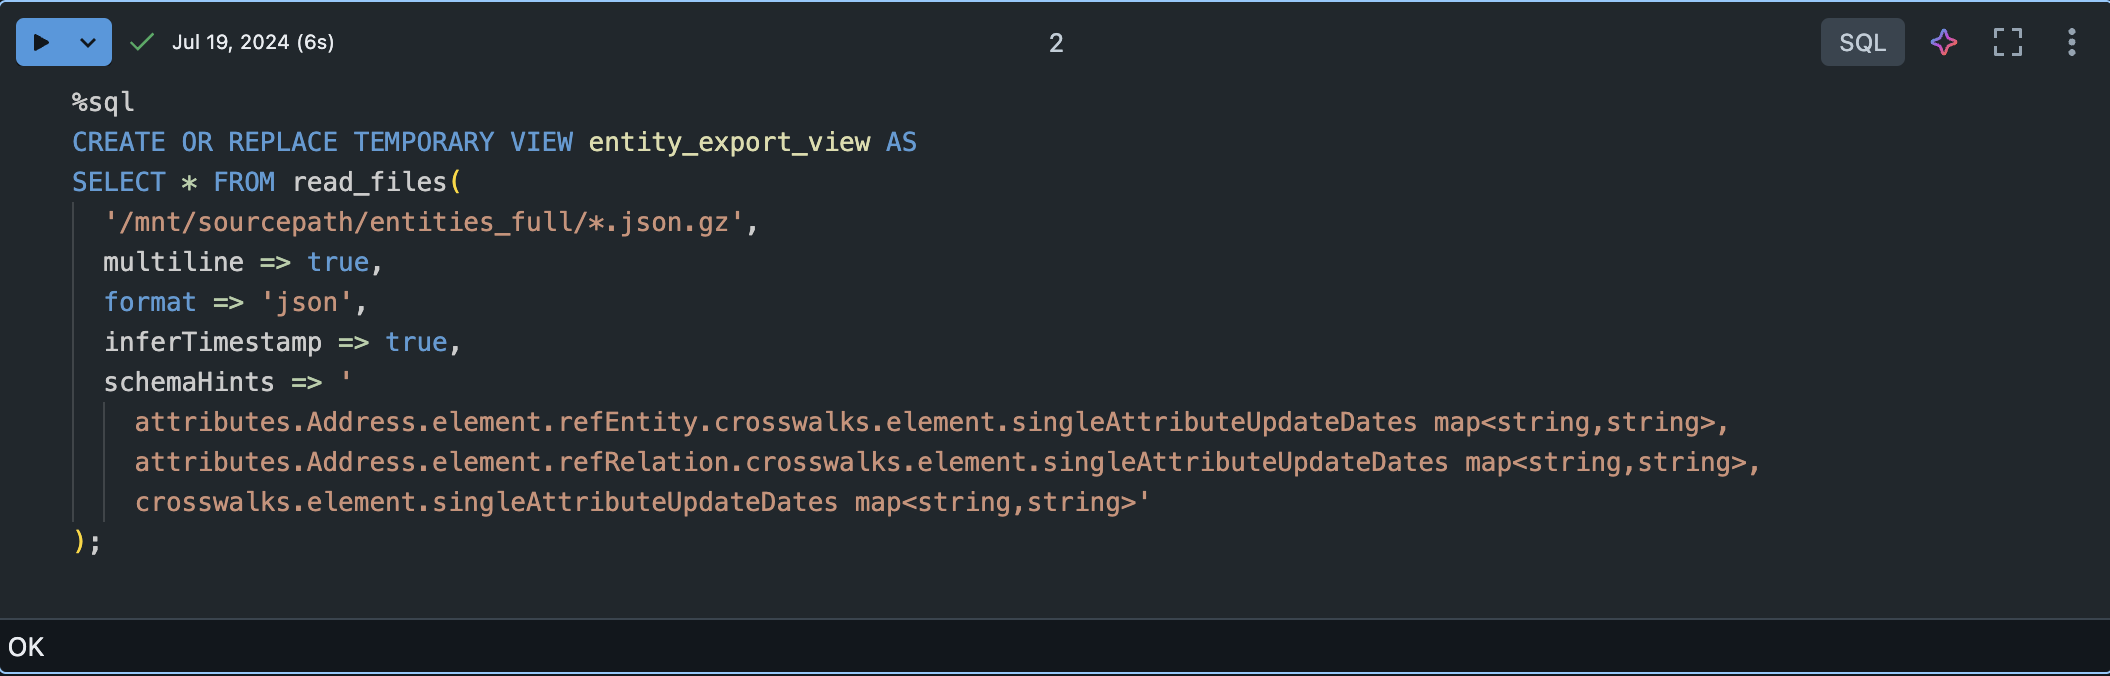The height and width of the screenshot is (676, 2110).
Task: Click the execution timestamp Jul 19, 2024
Action: pyautogui.click(x=252, y=42)
